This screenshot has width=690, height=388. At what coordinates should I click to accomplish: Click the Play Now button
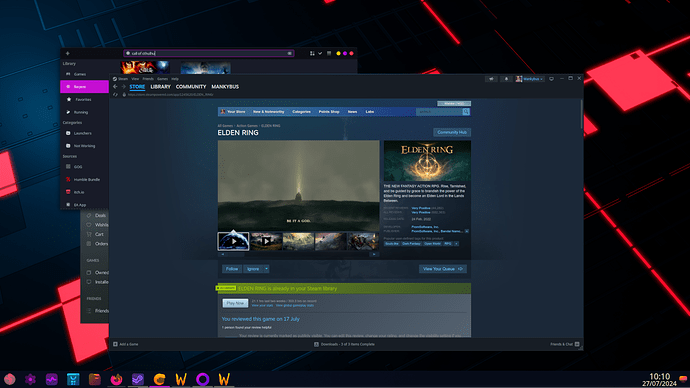point(235,303)
